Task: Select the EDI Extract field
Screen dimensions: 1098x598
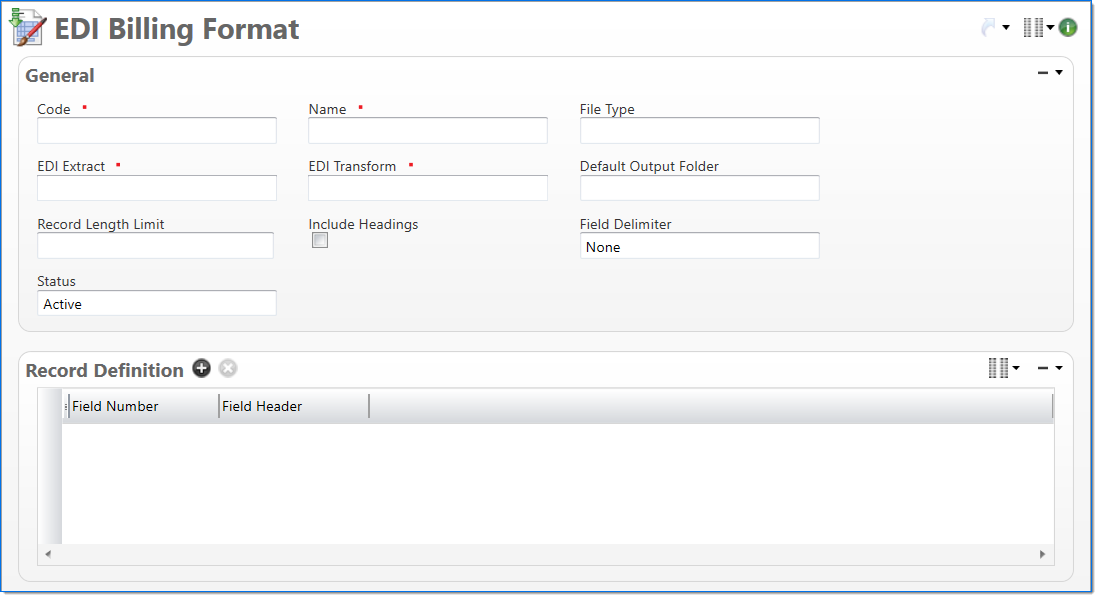Action: pyautogui.click(x=156, y=188)
